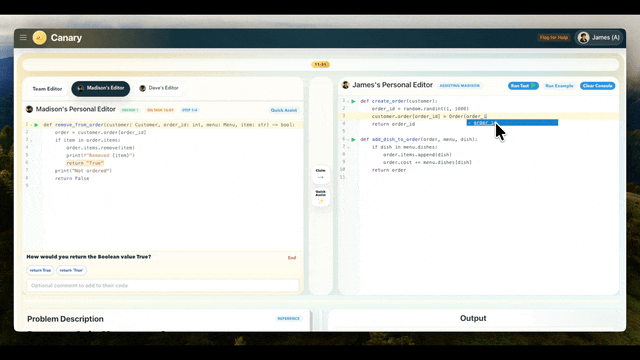This screenshot has height=360, width=640.
Task: Click the divider handle between Description and Output
Action: pos(320,320)
